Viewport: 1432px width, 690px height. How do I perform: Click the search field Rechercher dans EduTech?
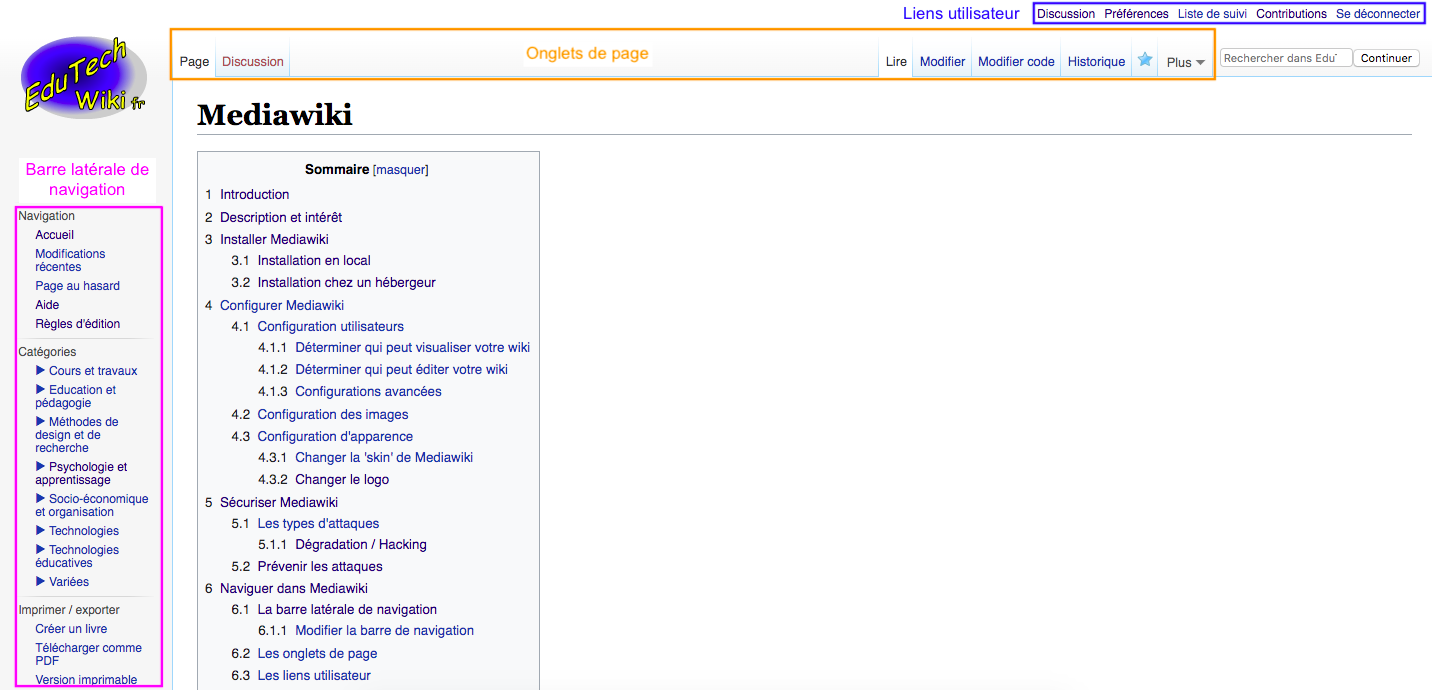coord(1286,58)
